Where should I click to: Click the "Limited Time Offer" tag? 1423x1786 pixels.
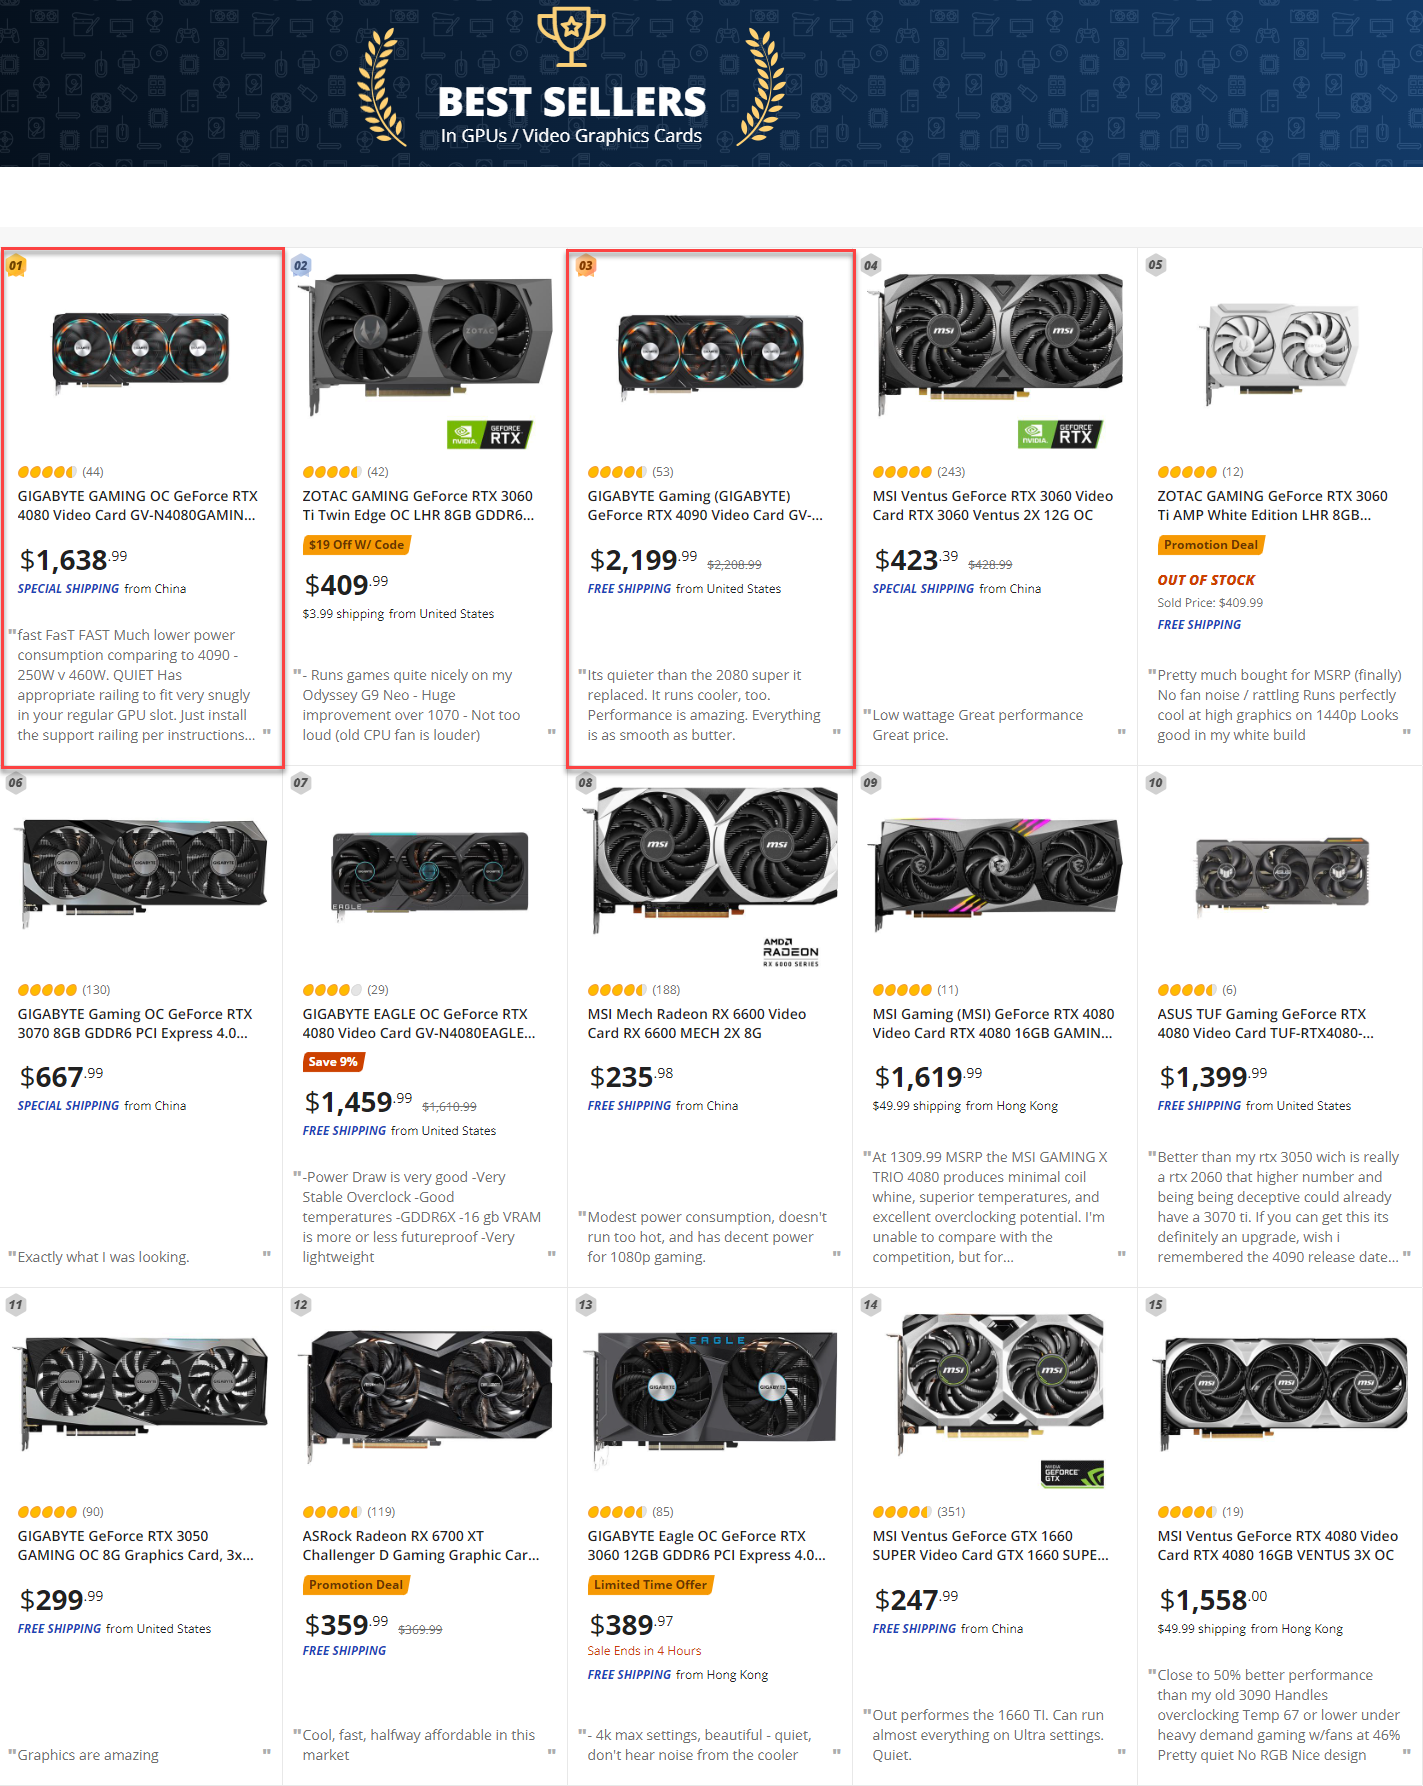coord(650,1584)
